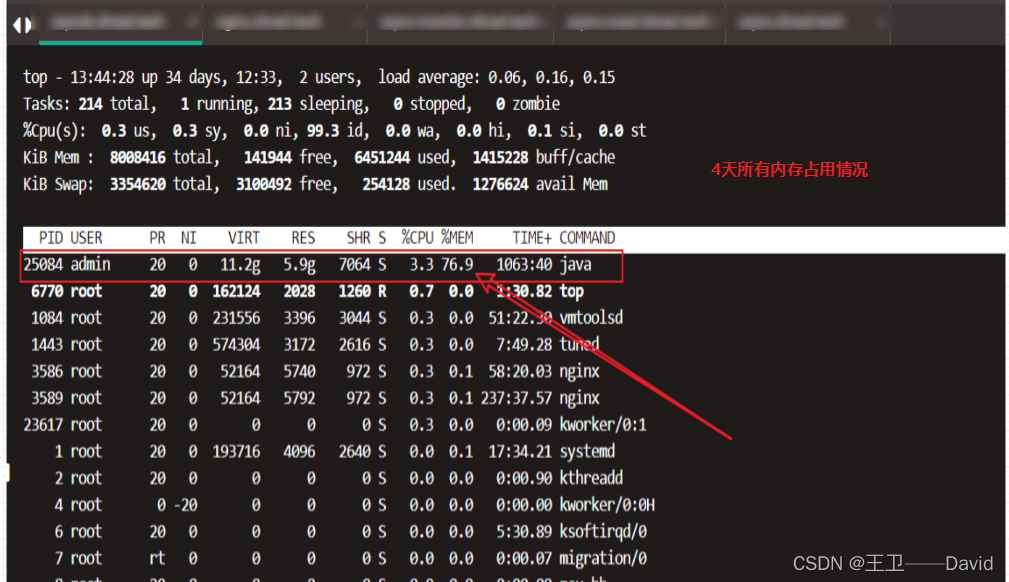Image resolution: width=1009 pixels, height=582 pixels.
Task: Click the split-circle icon left of the tabs
Action: point(22,24)
